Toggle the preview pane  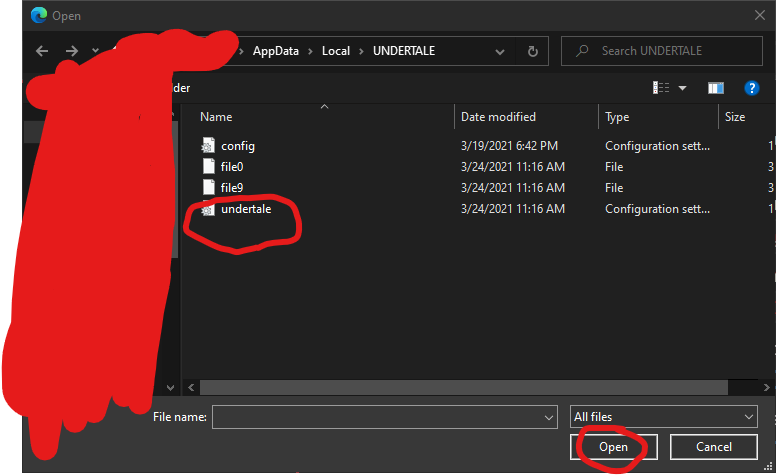716,88
